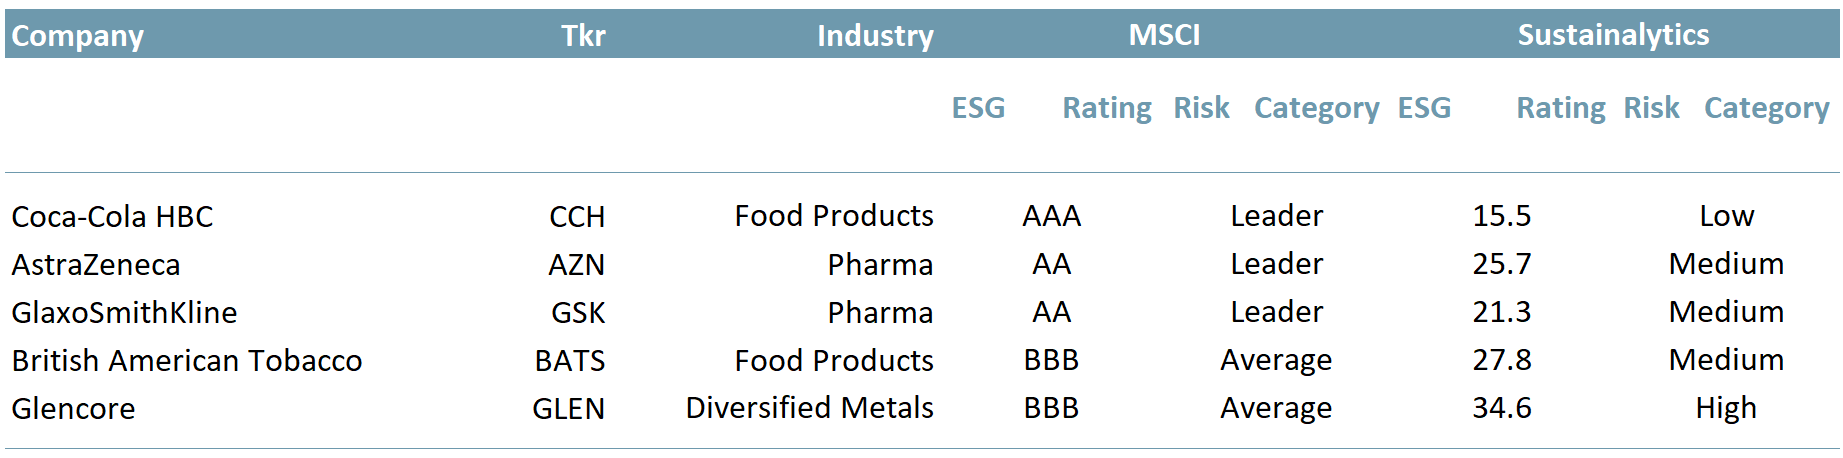Select the Diversified Metals industry cell
This screenshot has height=458, width=1843.
[809, 408]
